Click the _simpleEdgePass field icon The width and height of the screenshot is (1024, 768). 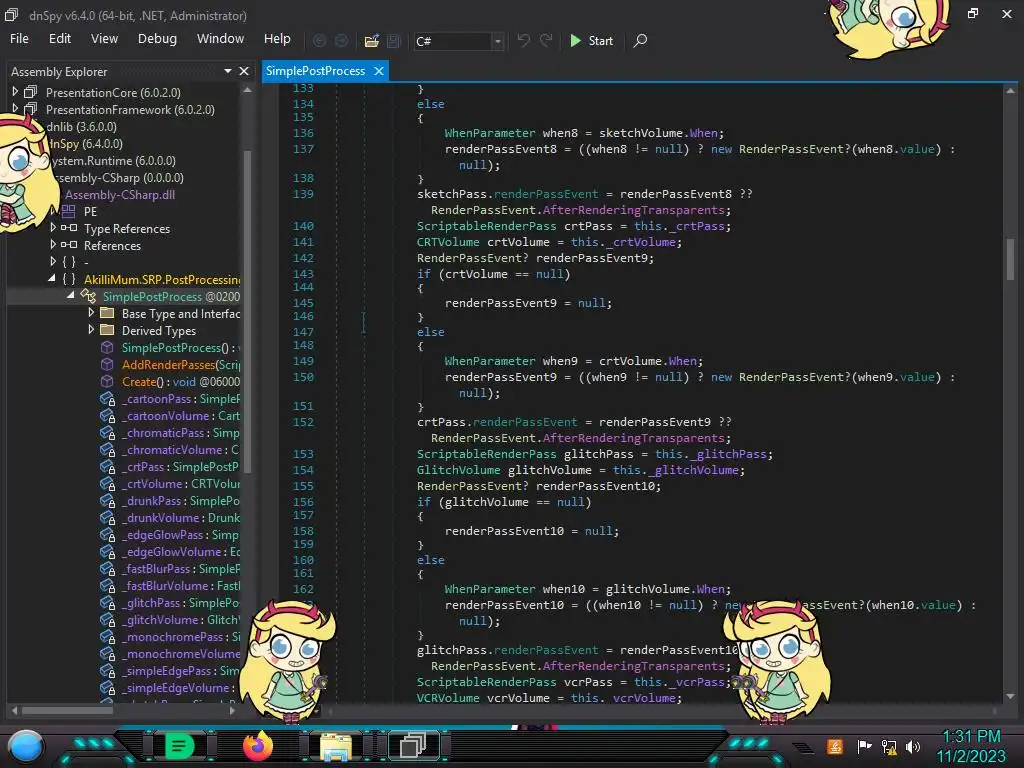[107, 671]
